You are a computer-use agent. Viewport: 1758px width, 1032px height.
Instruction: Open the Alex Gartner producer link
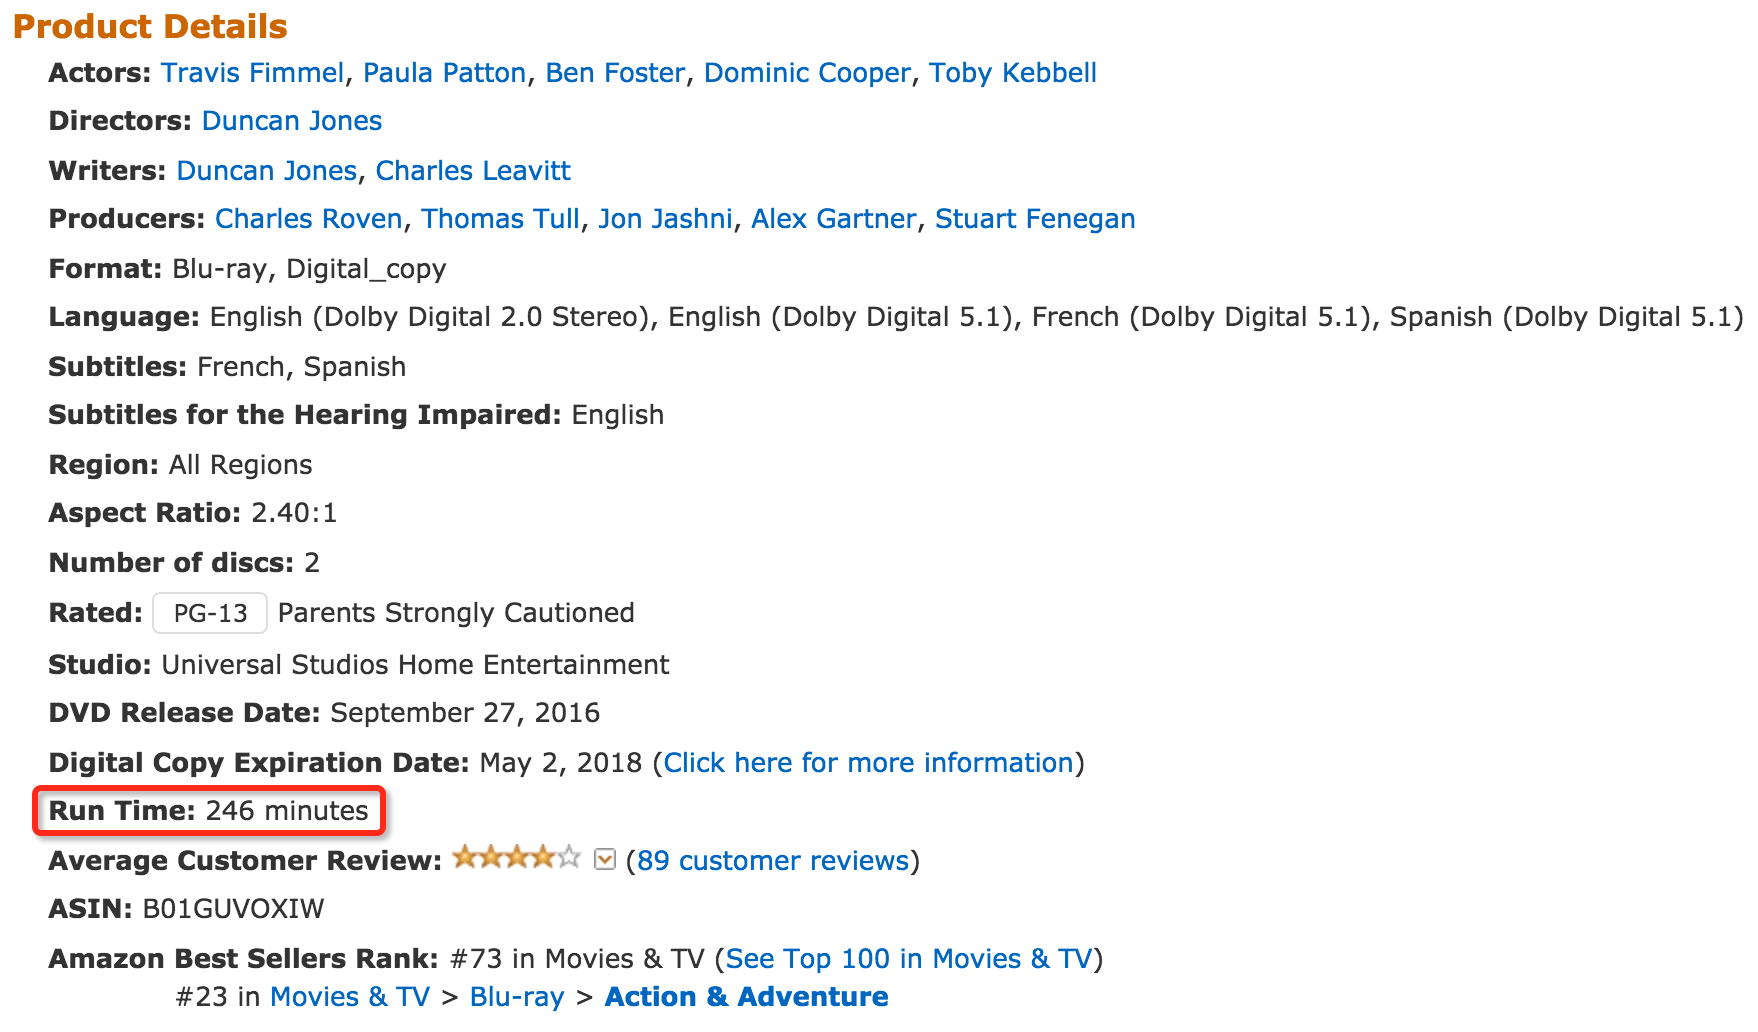[x=833, y=219]
